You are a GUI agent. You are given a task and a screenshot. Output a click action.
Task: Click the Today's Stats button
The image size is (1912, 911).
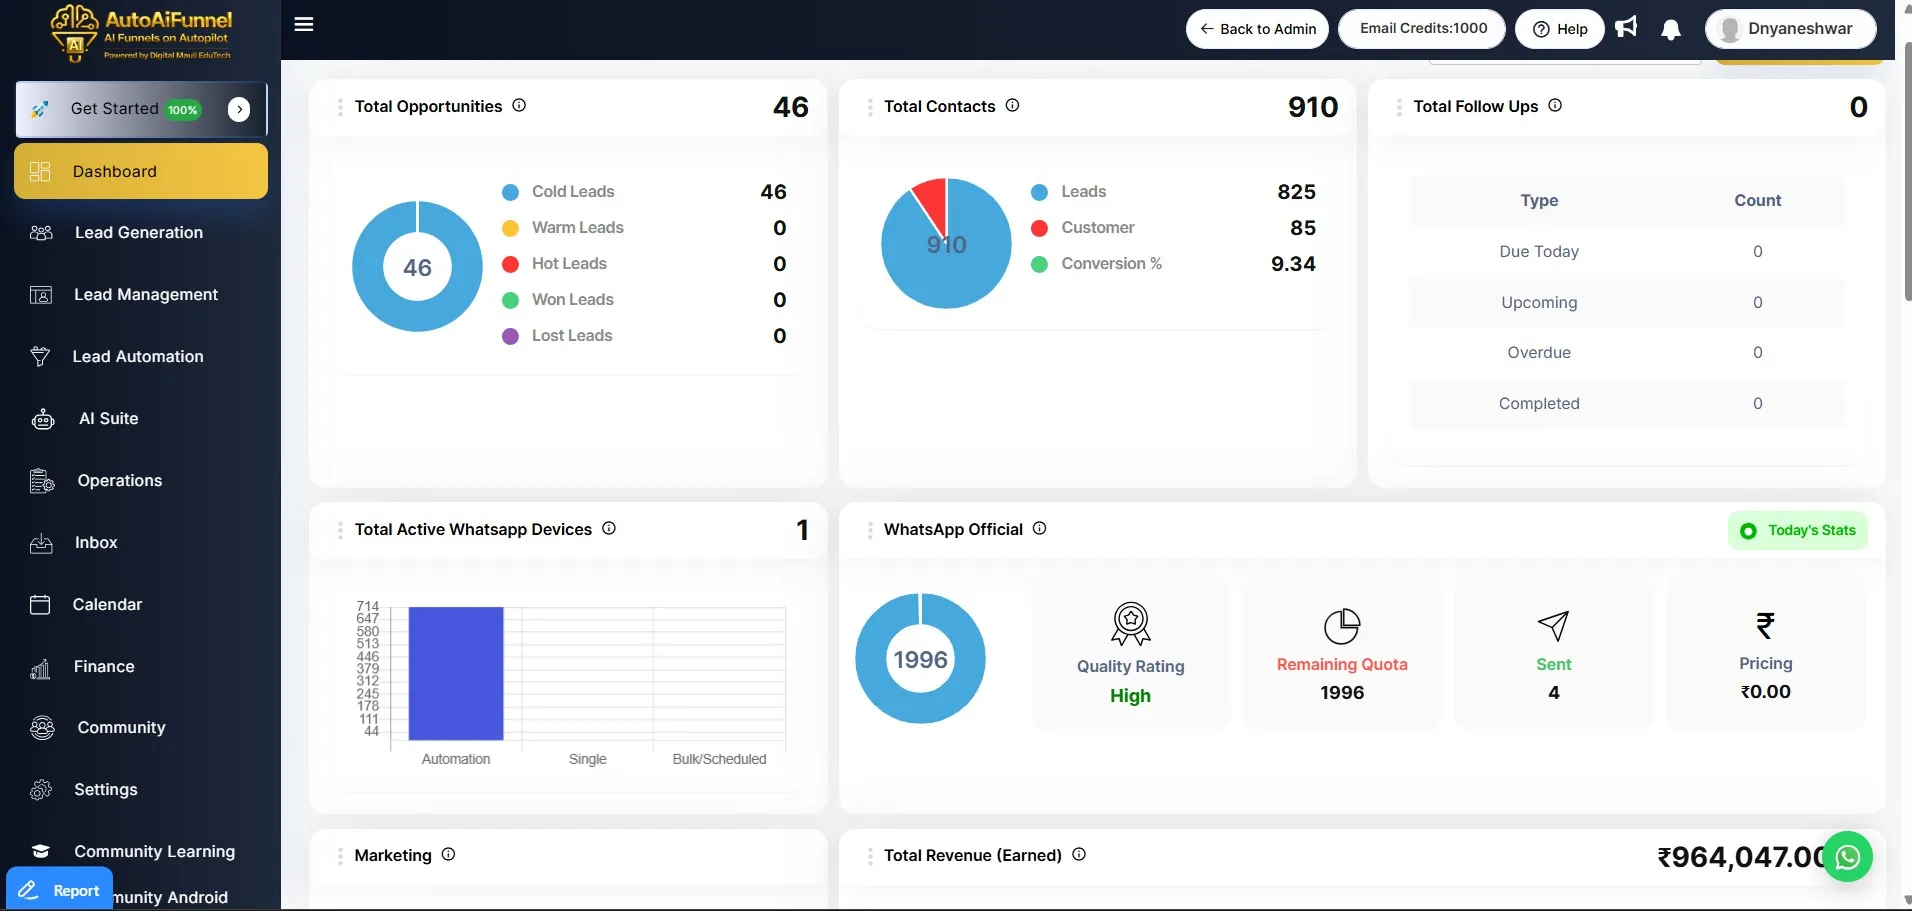(x=1798, y=530)
